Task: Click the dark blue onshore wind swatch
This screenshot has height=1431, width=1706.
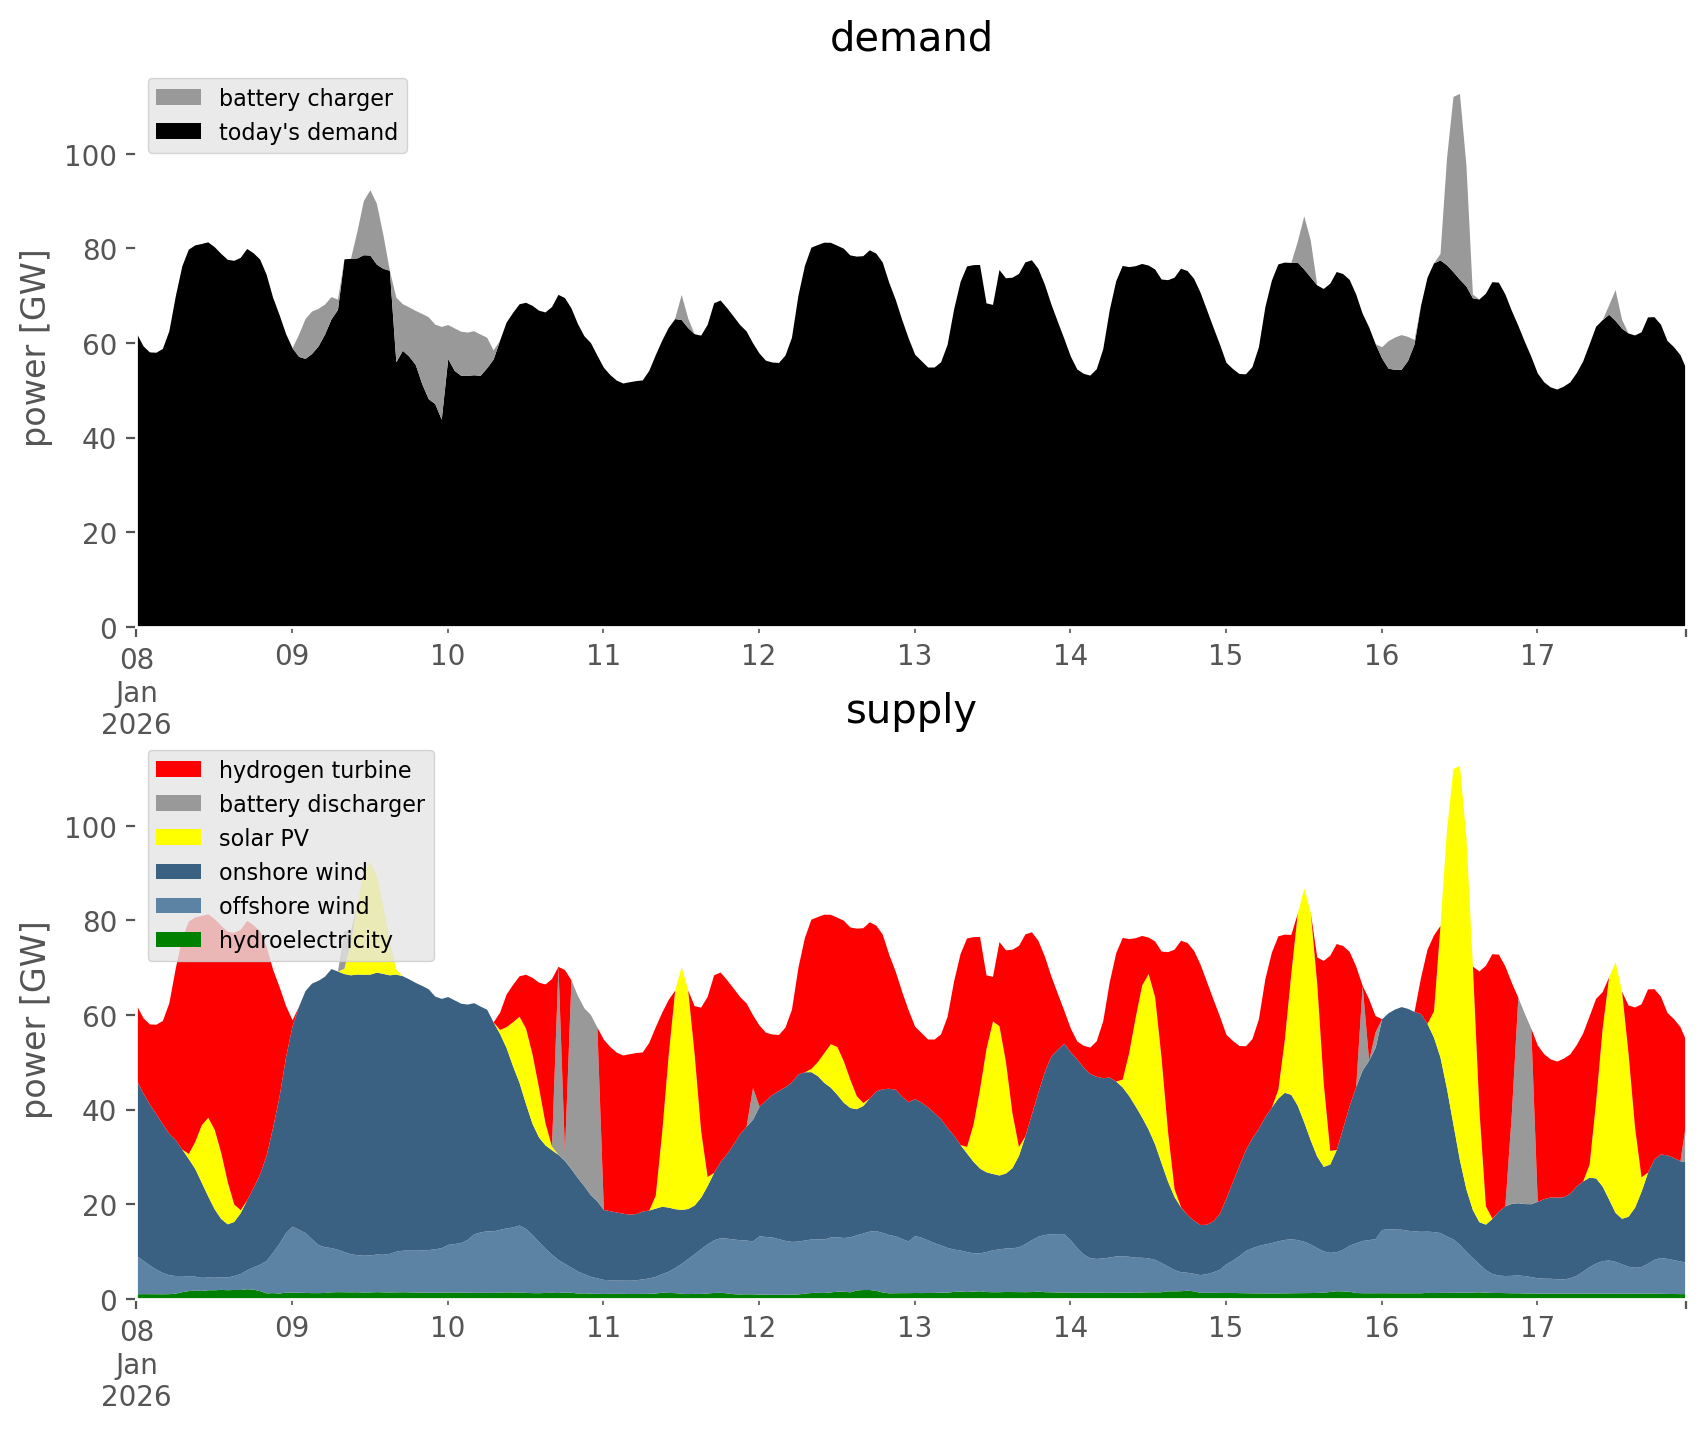Action: point(179,872)
